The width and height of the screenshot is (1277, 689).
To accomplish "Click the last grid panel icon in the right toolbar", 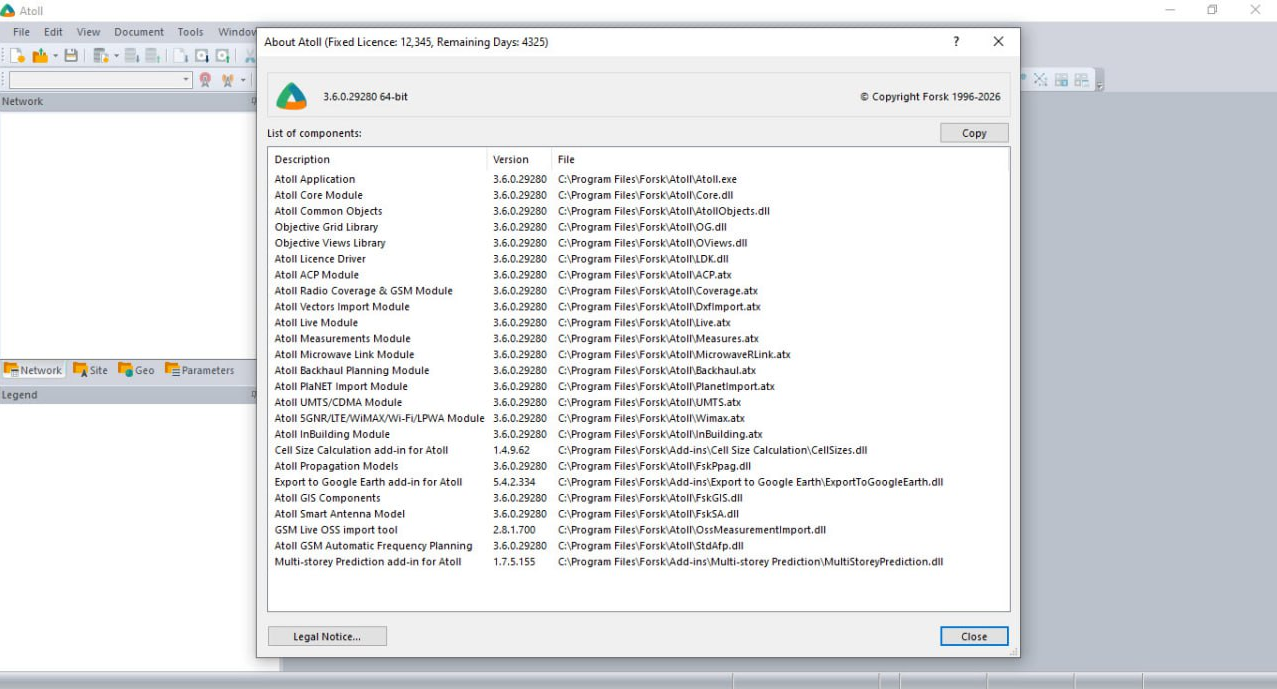I will pos(1081,79).
